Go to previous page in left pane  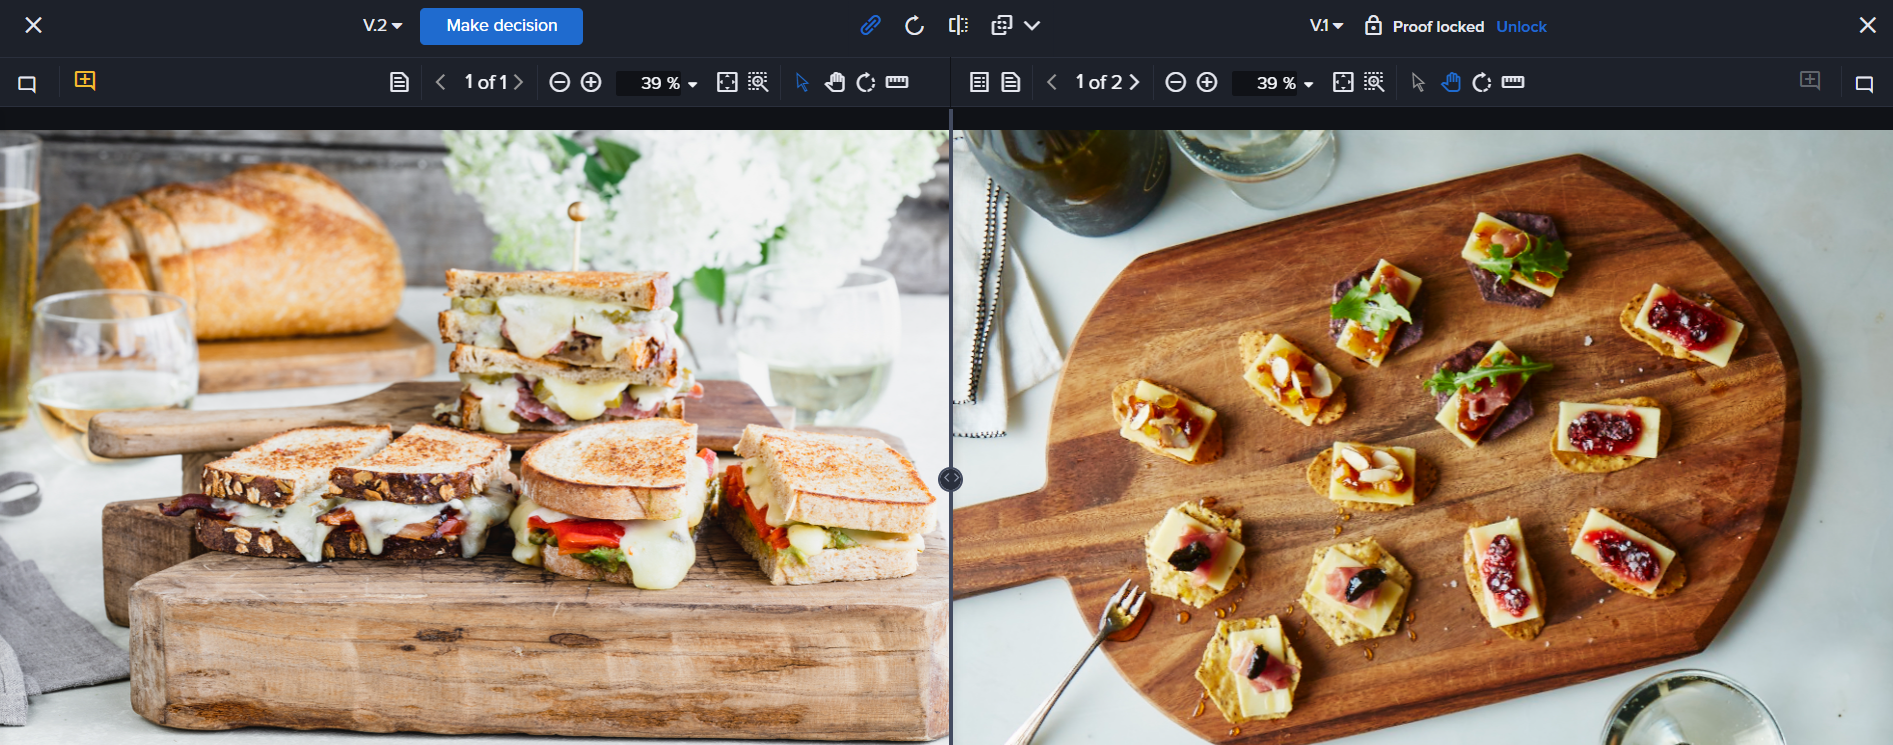coord(440,82)
